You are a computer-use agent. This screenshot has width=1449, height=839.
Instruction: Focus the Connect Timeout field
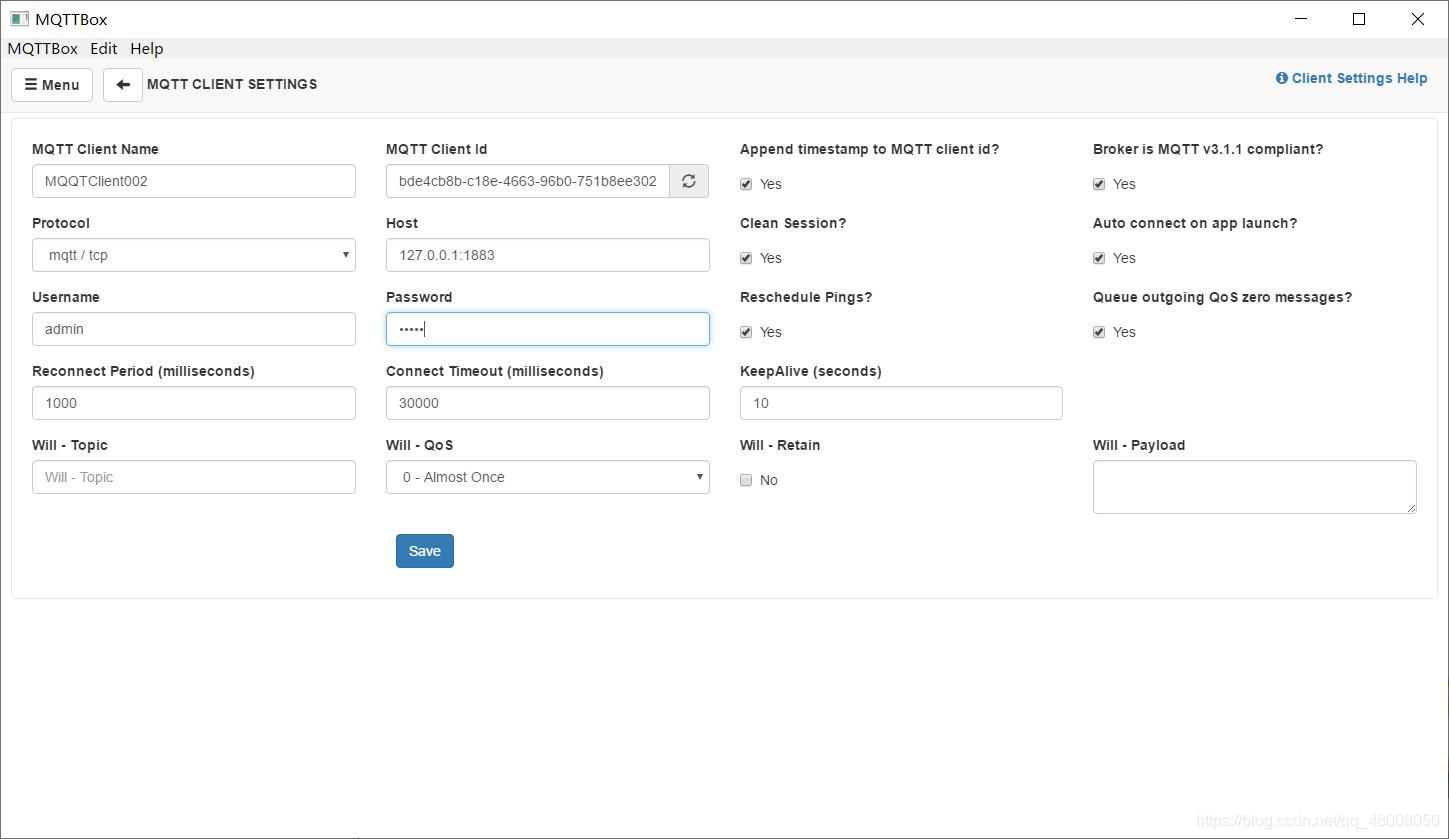point(548,403)
